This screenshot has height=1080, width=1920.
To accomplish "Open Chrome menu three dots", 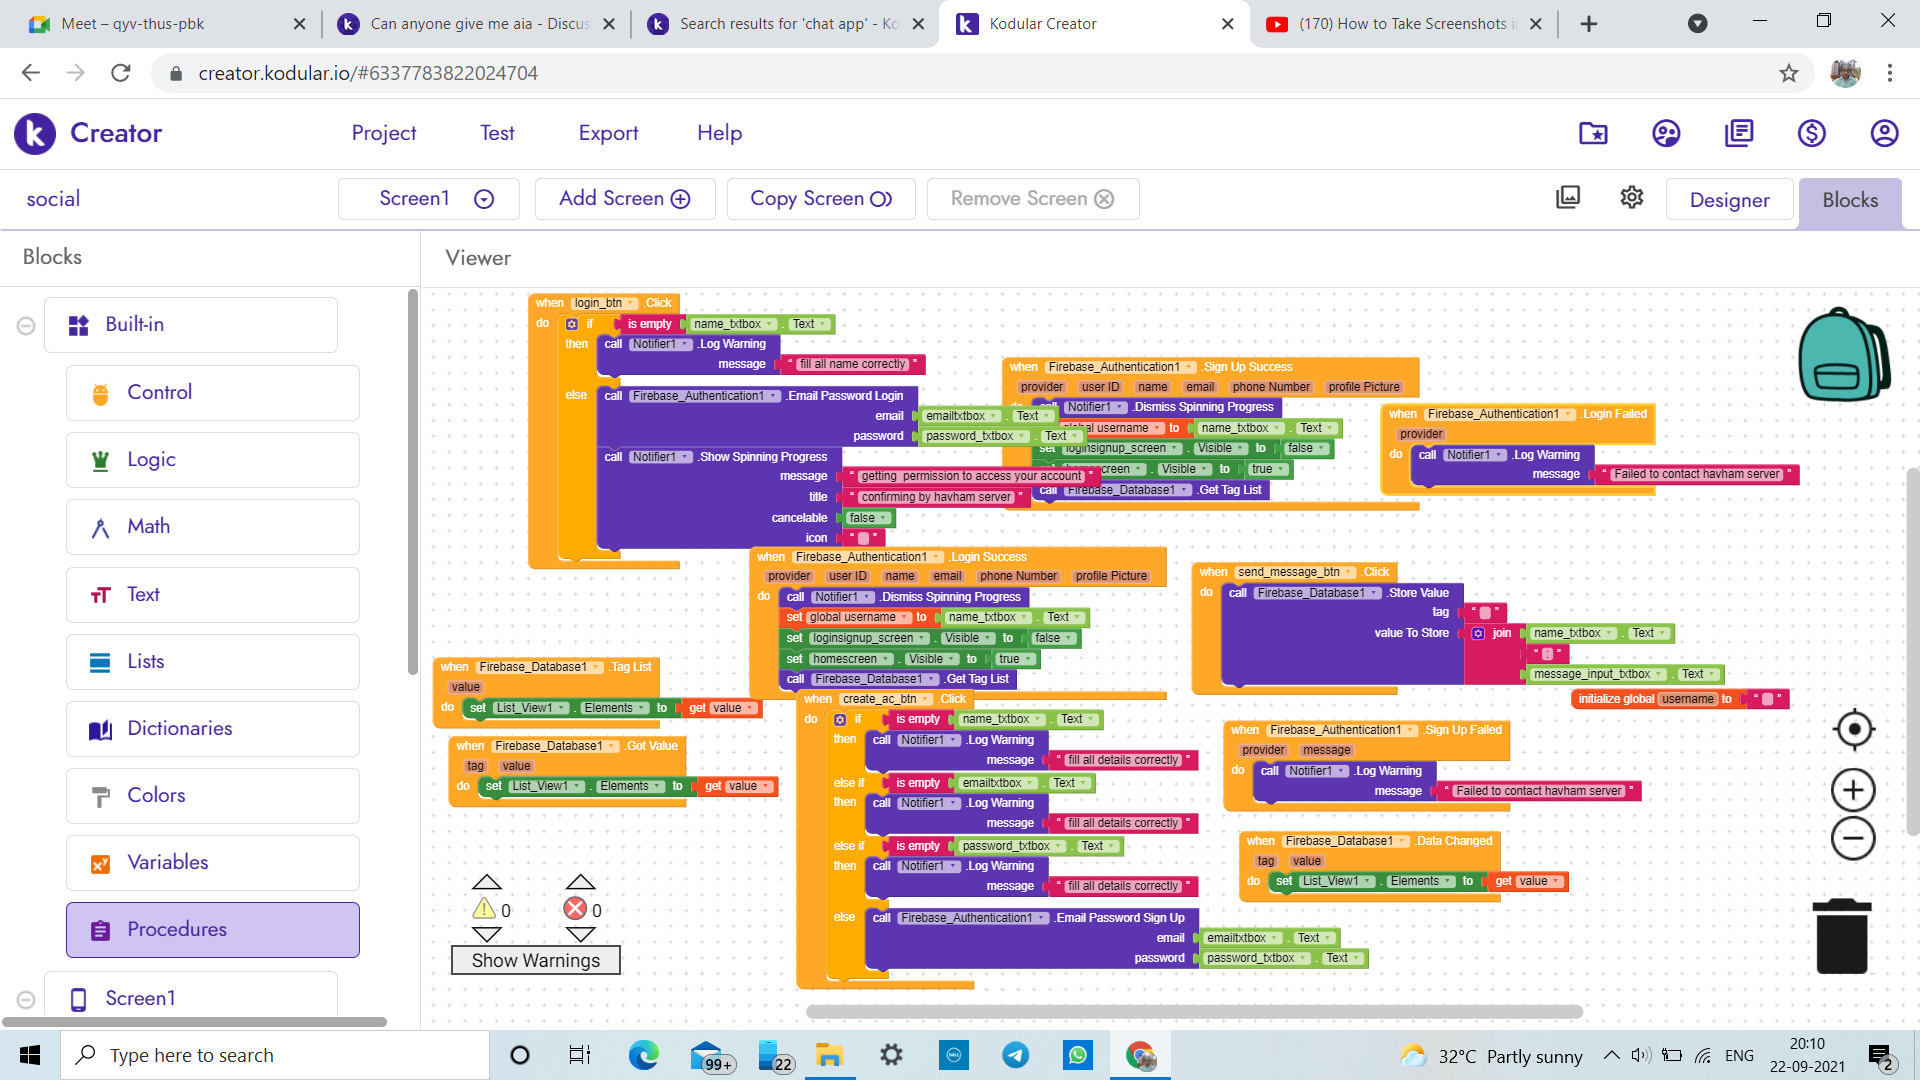I will point(1890,73).
